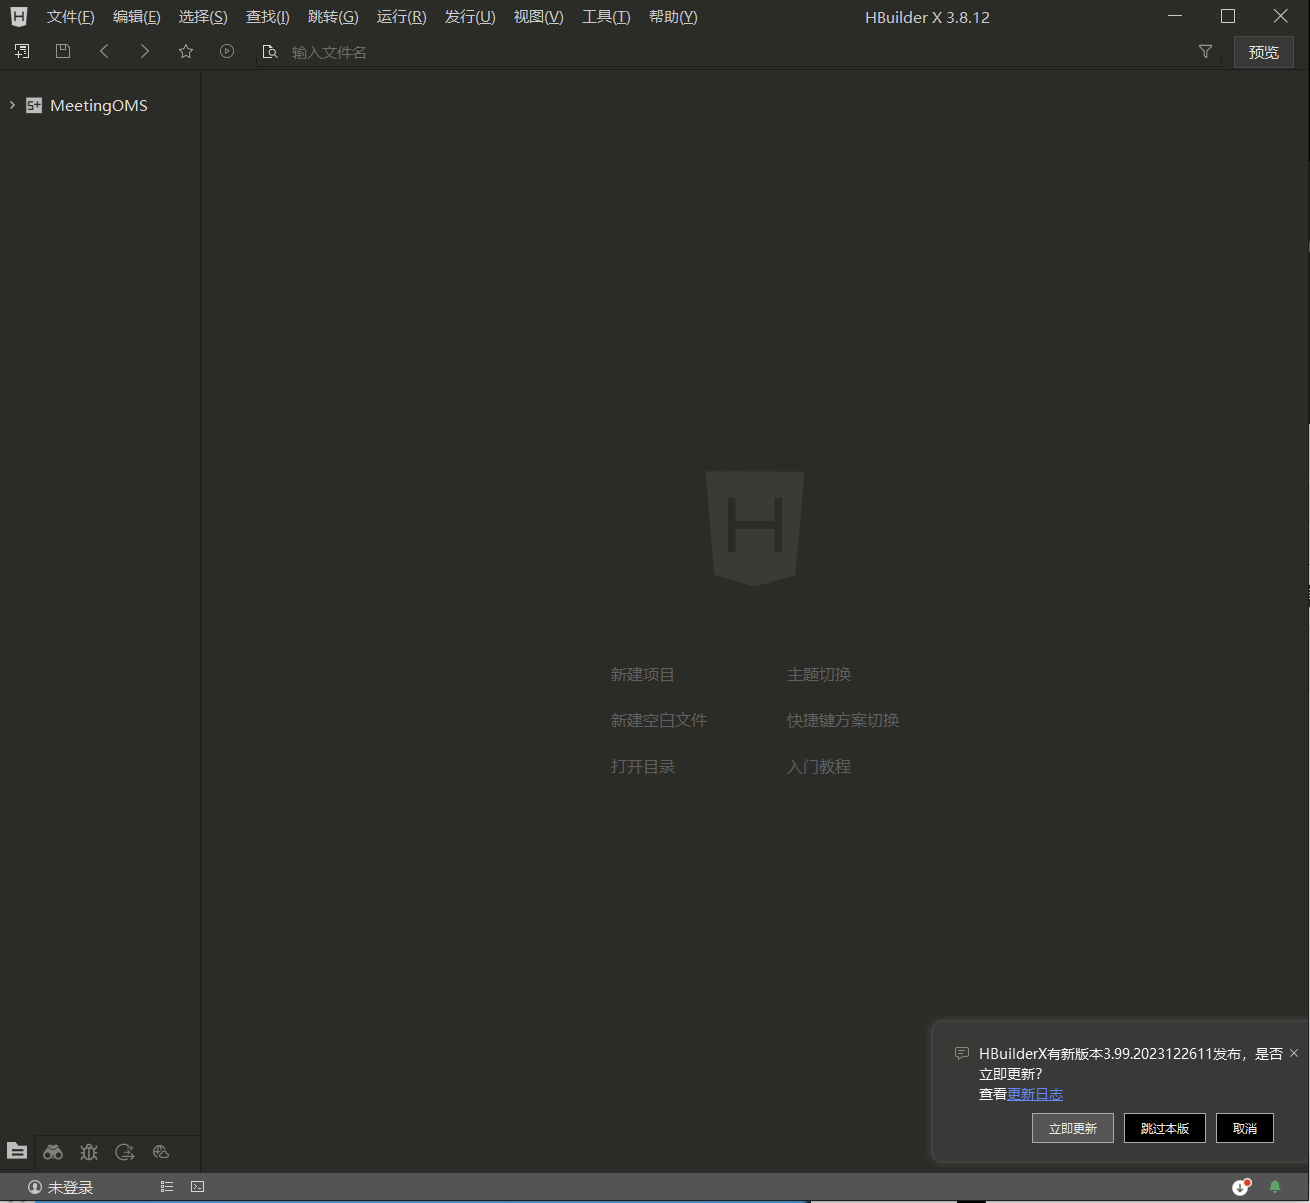This screenshot has width=1310, height=1203.
Task: Open the filter funnel dropdown
Action: [x=1205, y=51]
